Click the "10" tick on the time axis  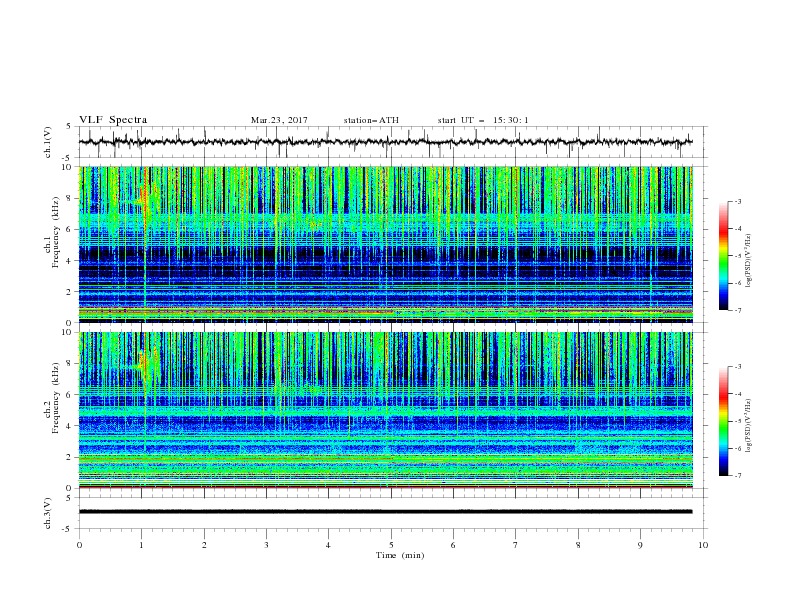(703, 545)
